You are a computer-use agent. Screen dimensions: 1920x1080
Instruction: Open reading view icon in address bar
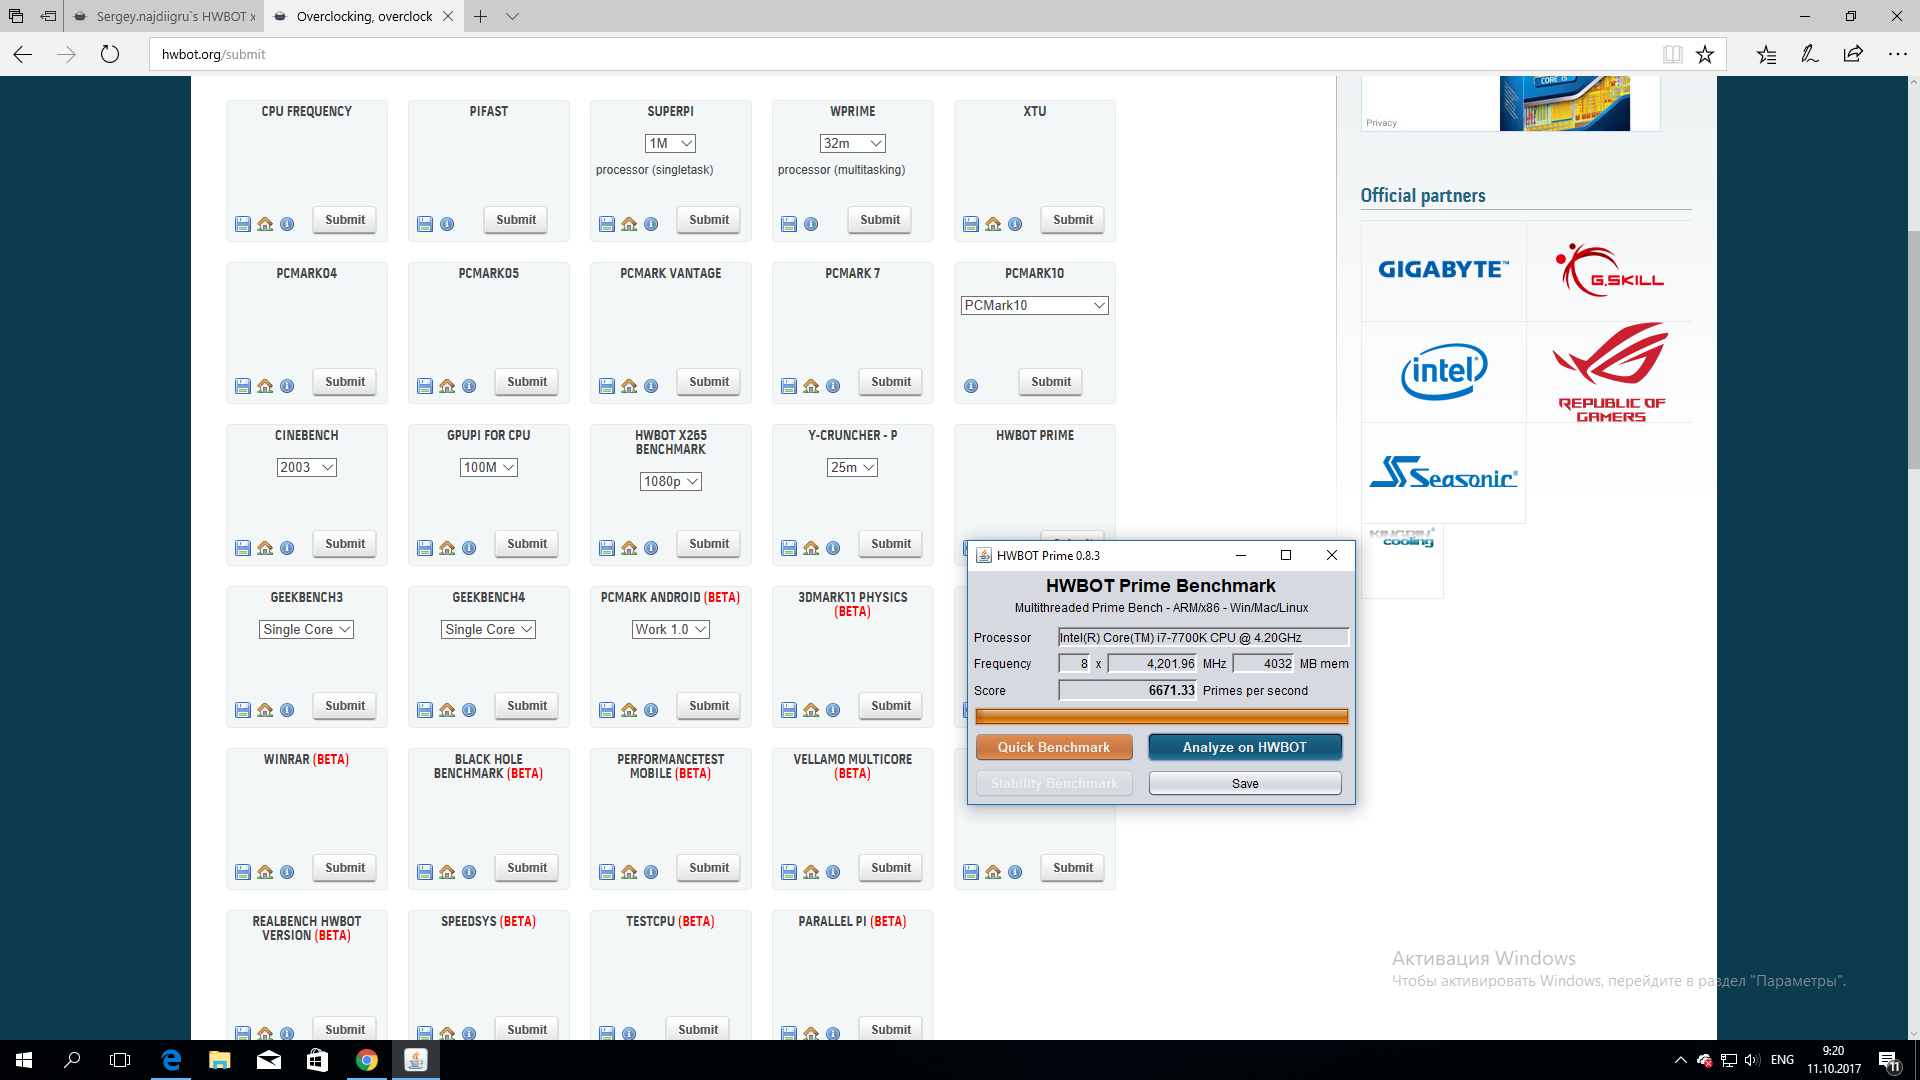(1672, 54)
